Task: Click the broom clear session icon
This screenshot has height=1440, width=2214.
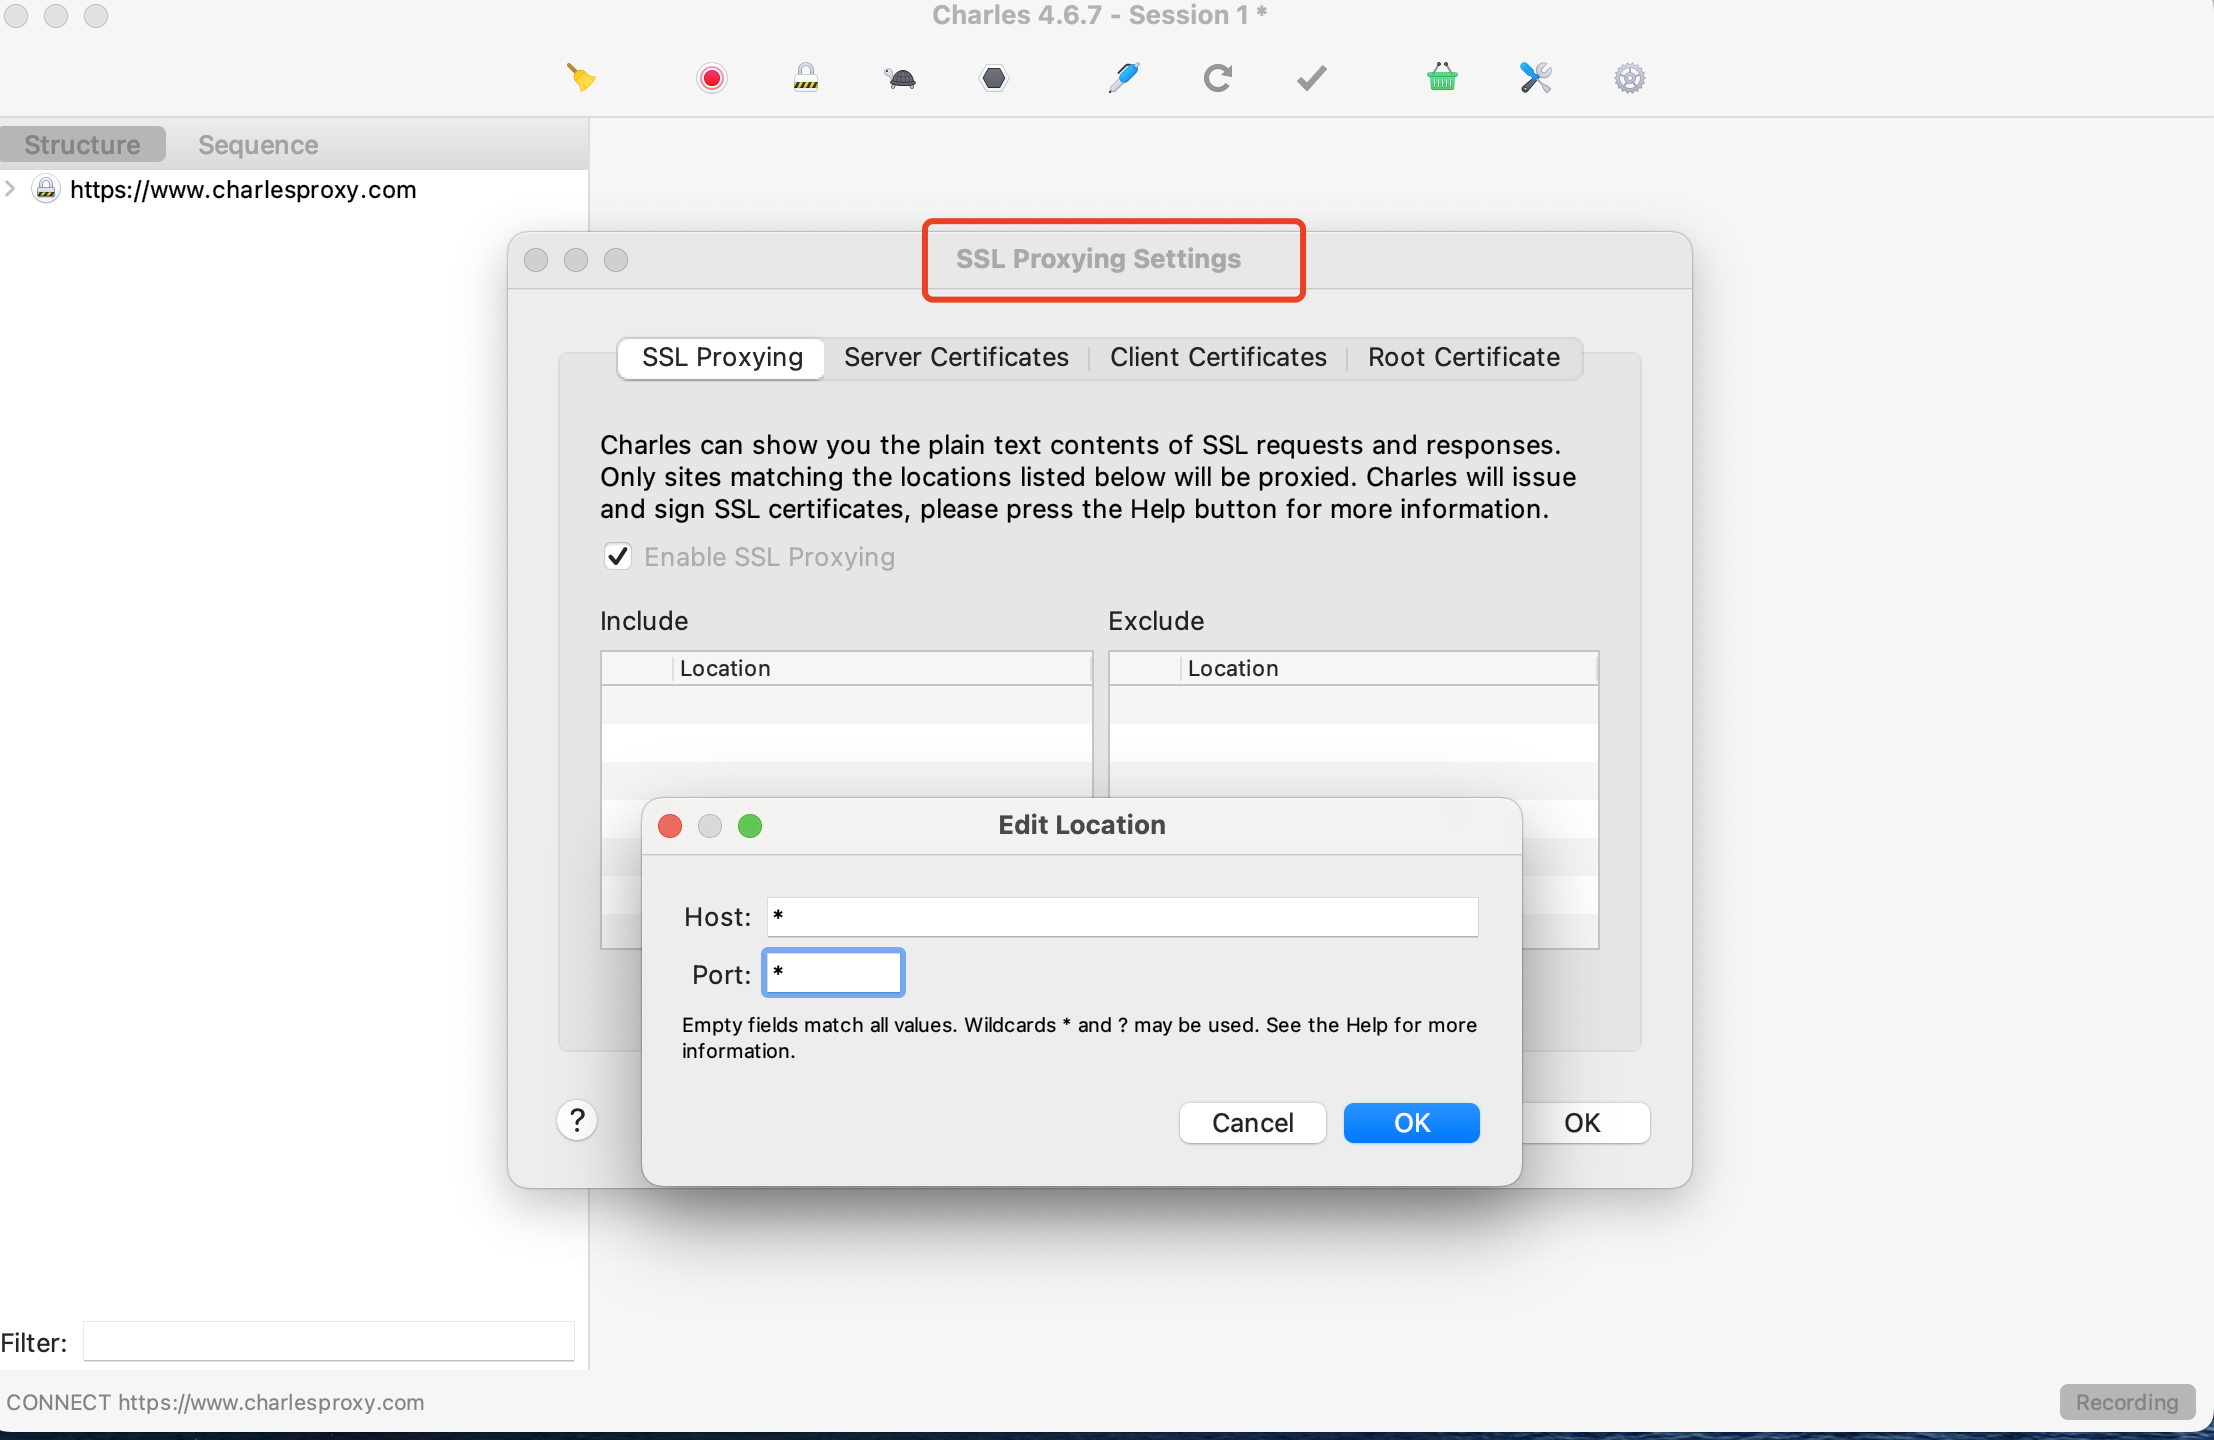Action: coord(581,77)
